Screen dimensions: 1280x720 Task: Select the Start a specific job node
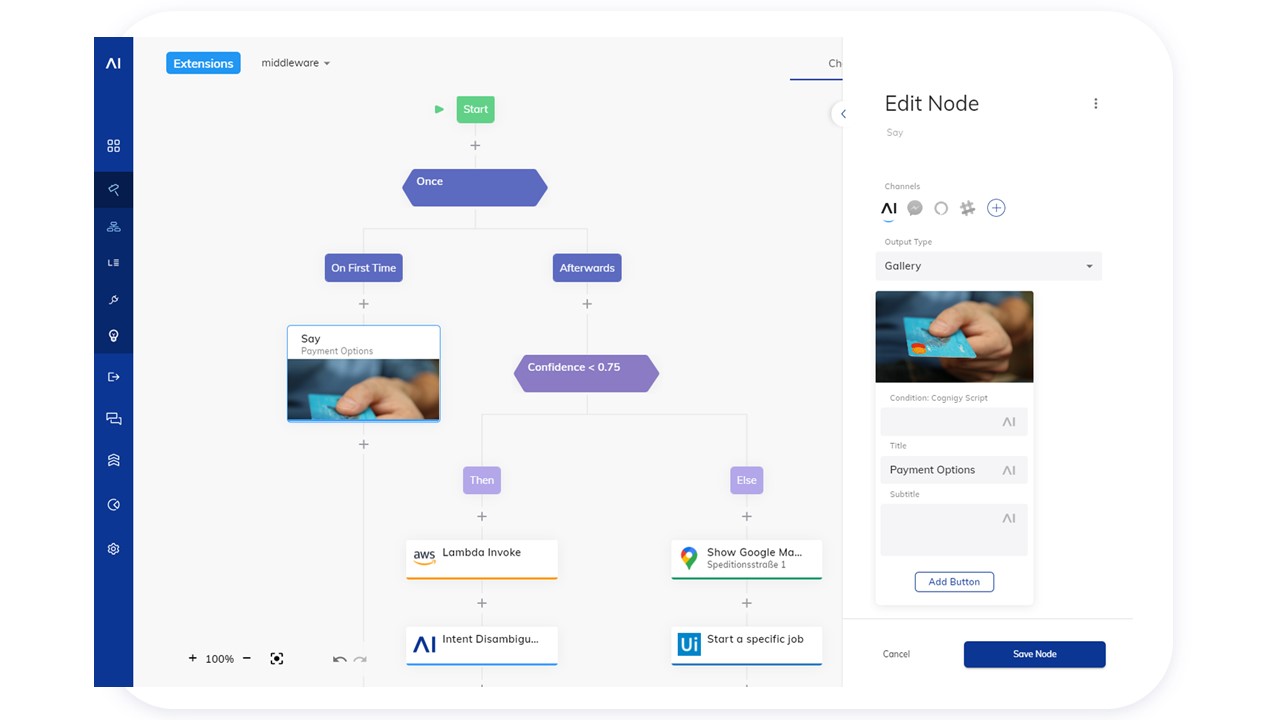(746, 646)
